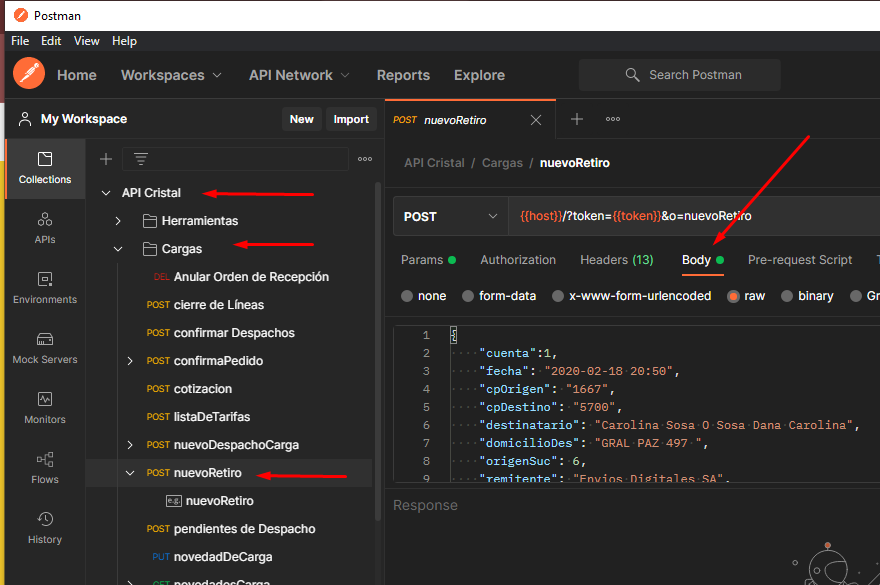
Task: Click the Cargas folder icon
Action: point(150,249)
